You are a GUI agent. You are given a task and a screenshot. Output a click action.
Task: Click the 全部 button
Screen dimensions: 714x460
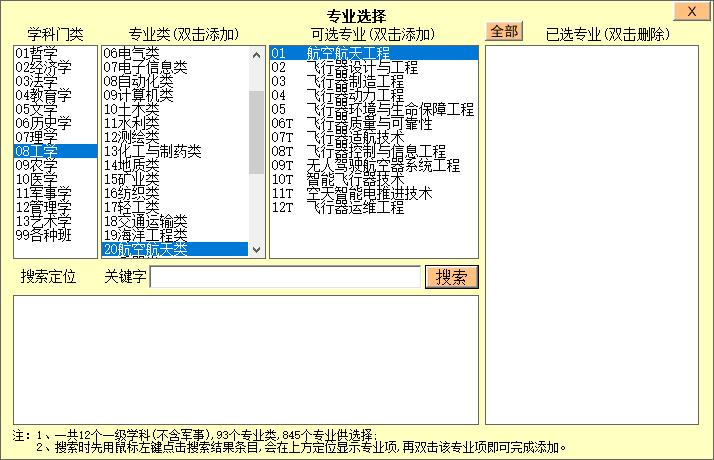click(x=504, y=31)
